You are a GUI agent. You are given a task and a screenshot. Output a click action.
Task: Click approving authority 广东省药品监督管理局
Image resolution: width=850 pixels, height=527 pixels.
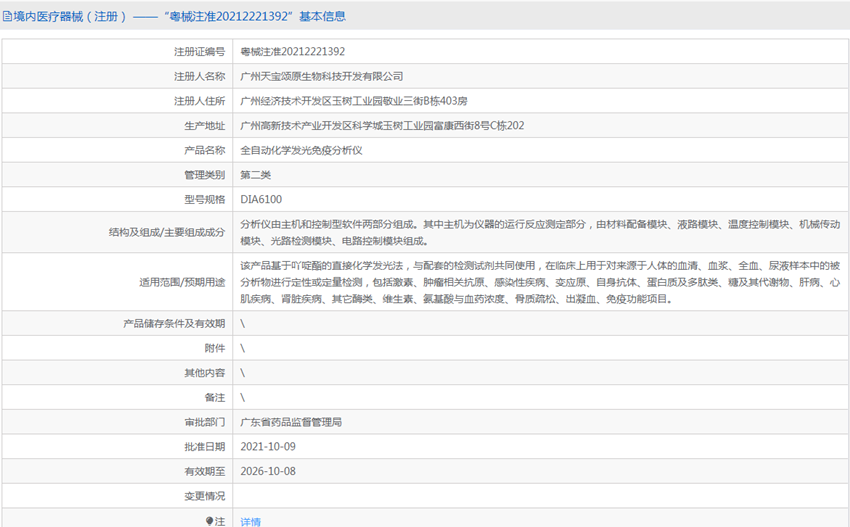click(291, 422)
